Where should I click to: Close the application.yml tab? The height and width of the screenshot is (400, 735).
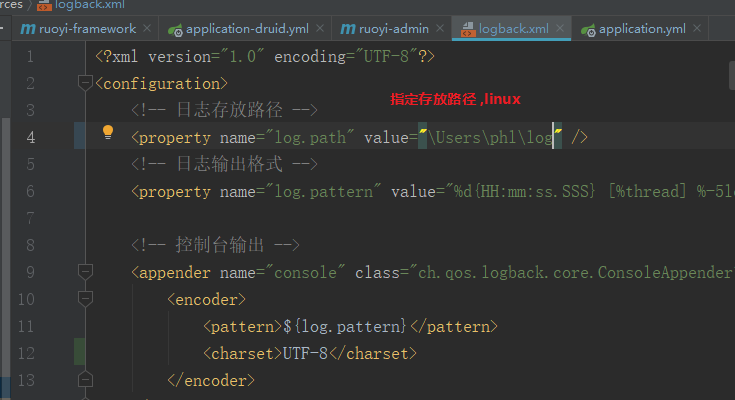tap(697, 28)
